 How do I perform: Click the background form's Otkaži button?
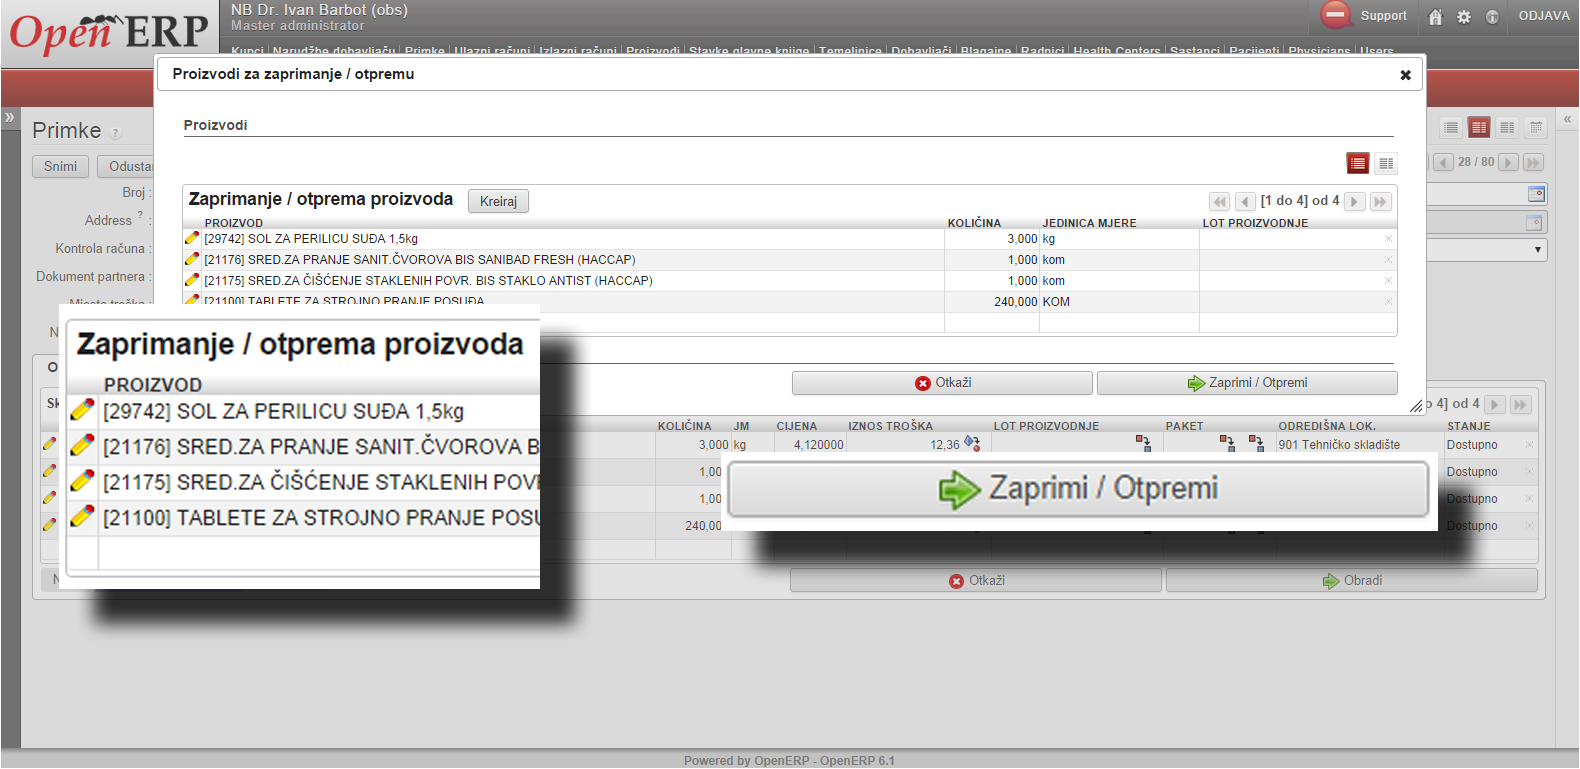[x=976, y=581]
